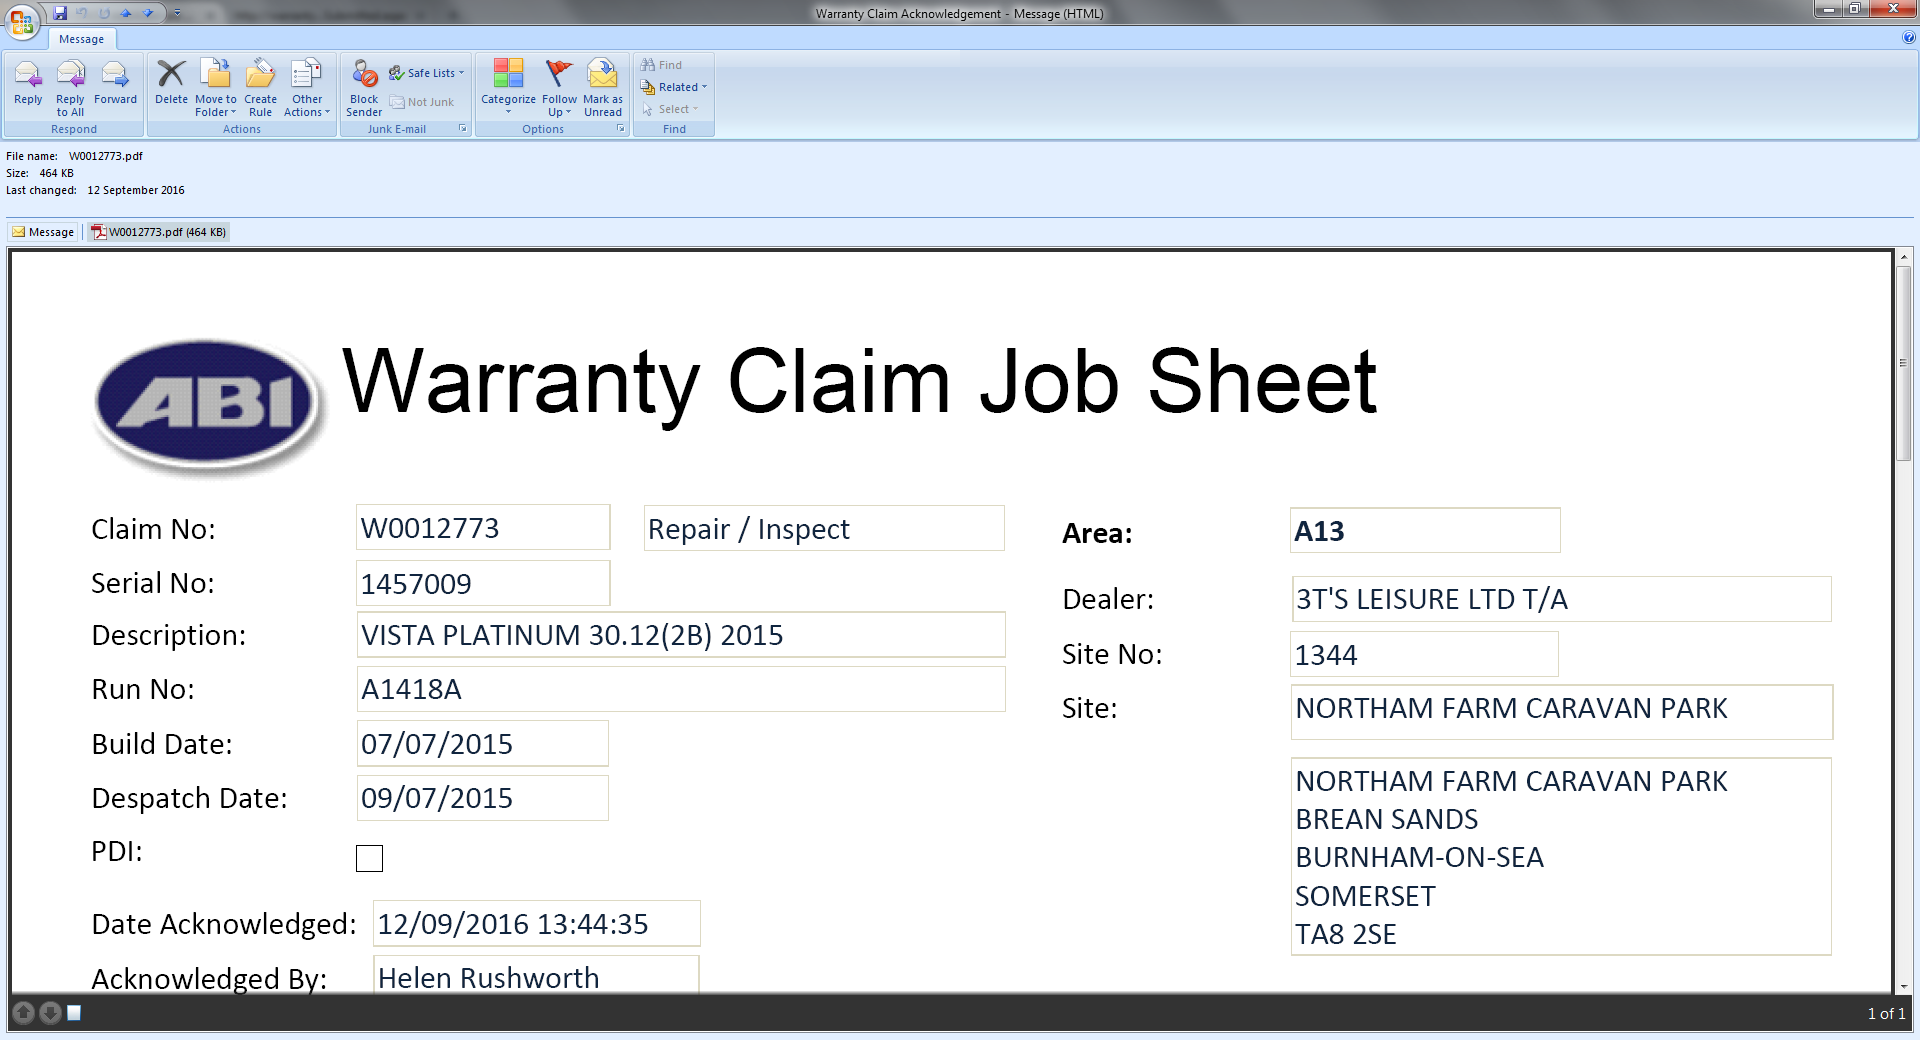Save using quick access toolbar icon
Image resolution: width=1920 pixels, height=1040 pixels.
click(x=60, y=13)
